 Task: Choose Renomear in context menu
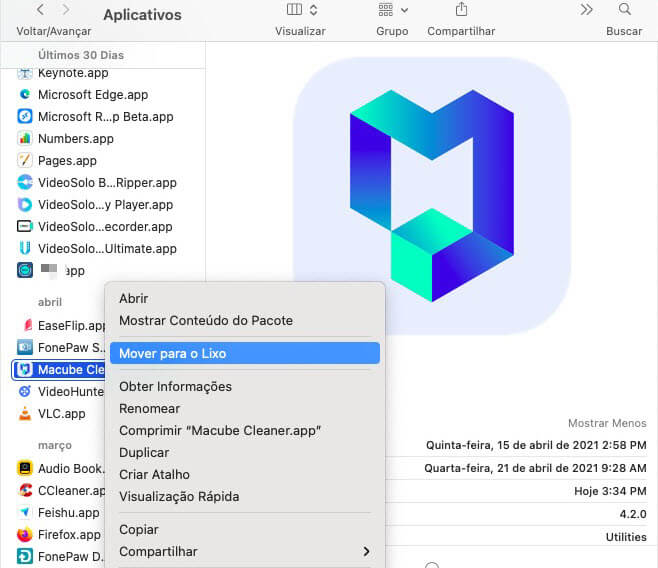245,409
